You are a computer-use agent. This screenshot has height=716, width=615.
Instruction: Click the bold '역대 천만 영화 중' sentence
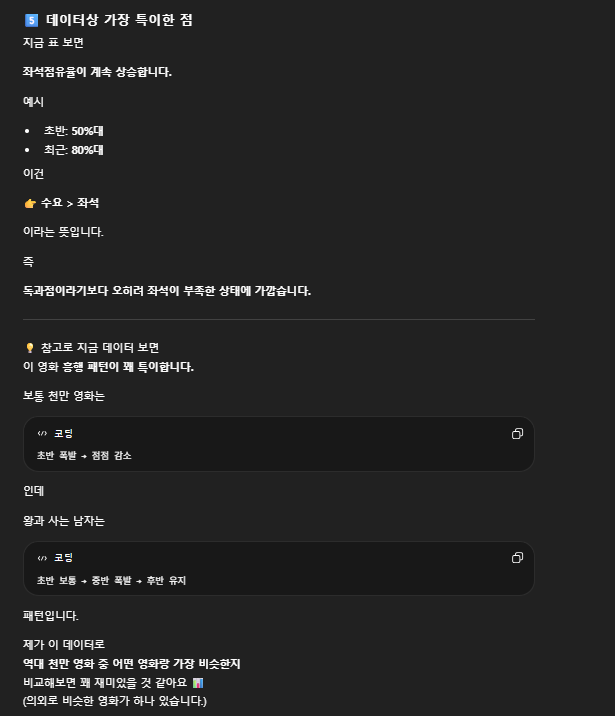click(132, 663)
